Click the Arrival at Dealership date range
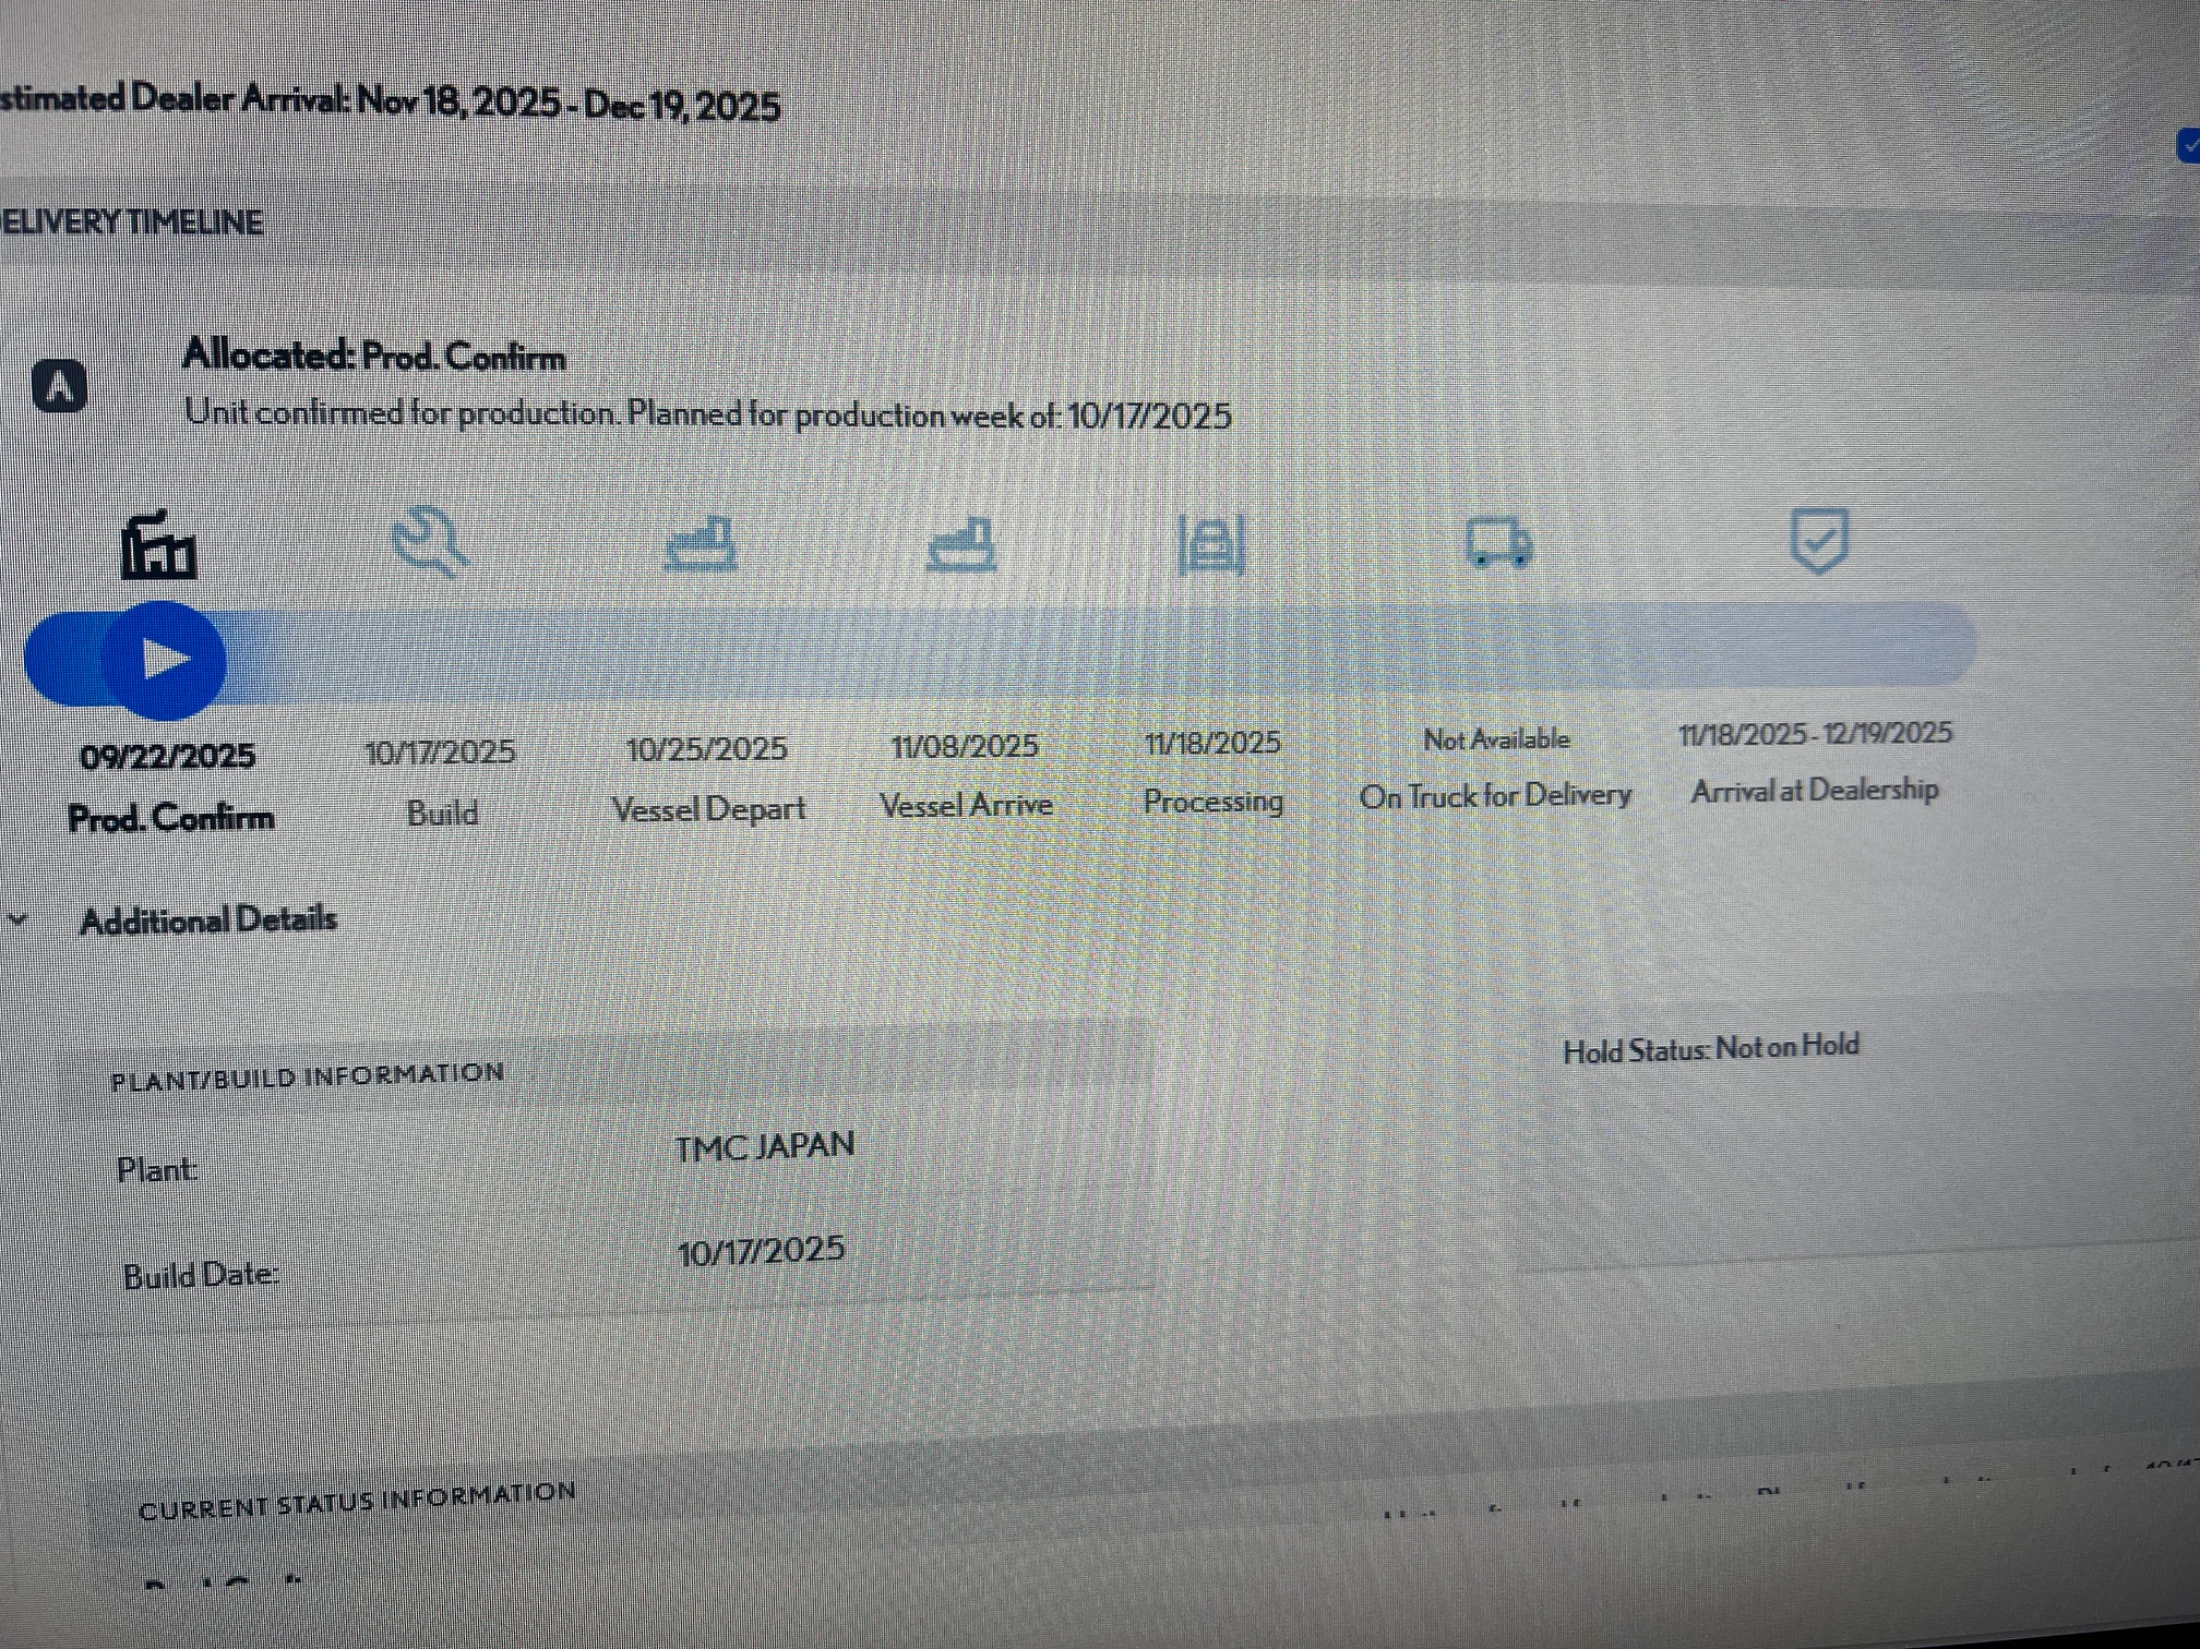The height and width of the screenshot is (1649, 2200). (1815, 734)
